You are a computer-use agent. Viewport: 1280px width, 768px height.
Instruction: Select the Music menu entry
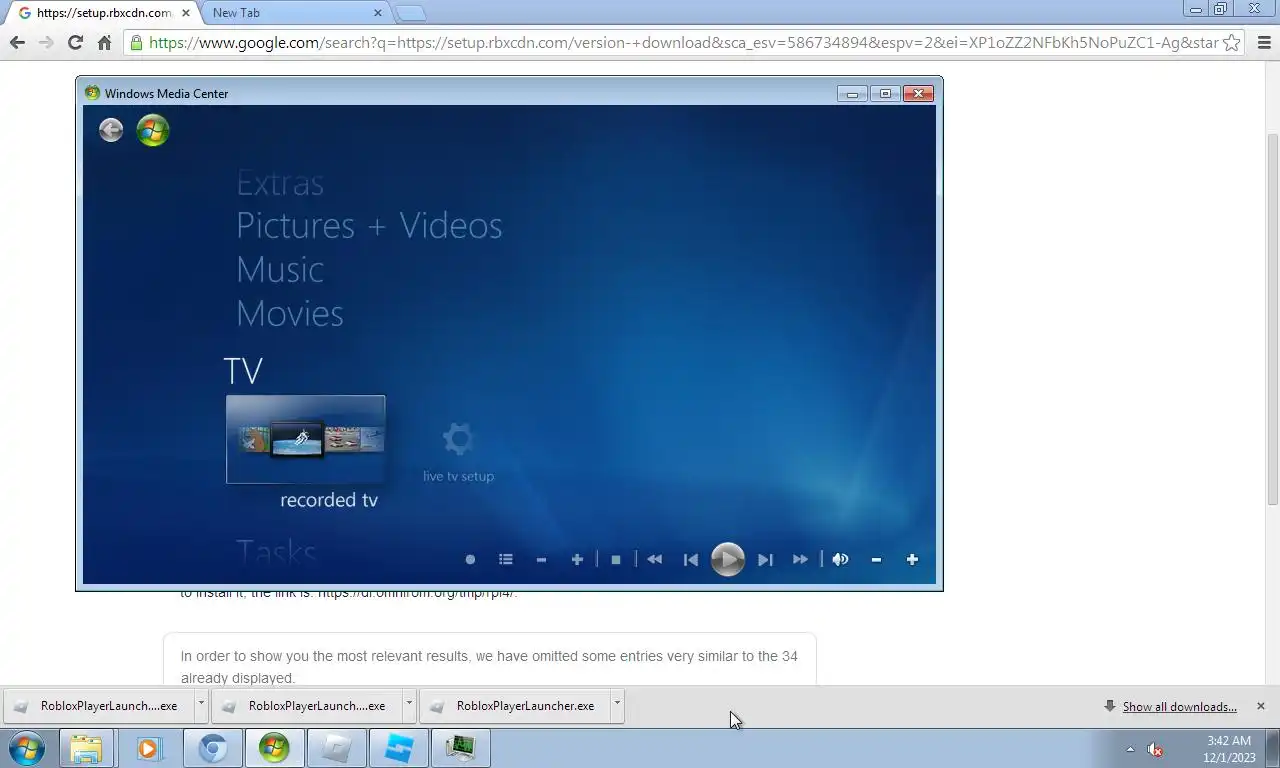280,270
